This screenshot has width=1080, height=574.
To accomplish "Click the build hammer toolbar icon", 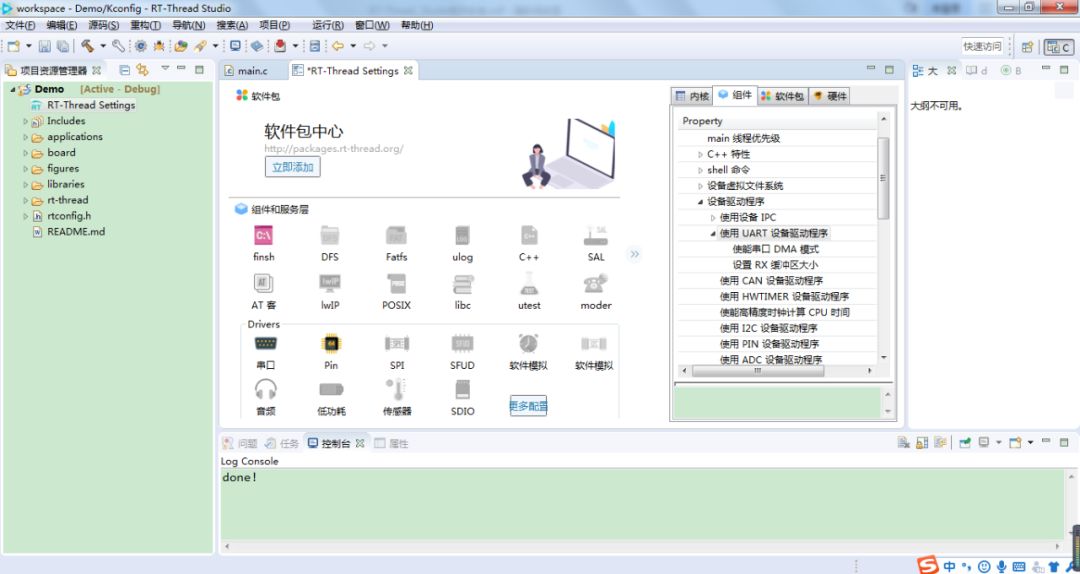I will click(x=87, y=45).
